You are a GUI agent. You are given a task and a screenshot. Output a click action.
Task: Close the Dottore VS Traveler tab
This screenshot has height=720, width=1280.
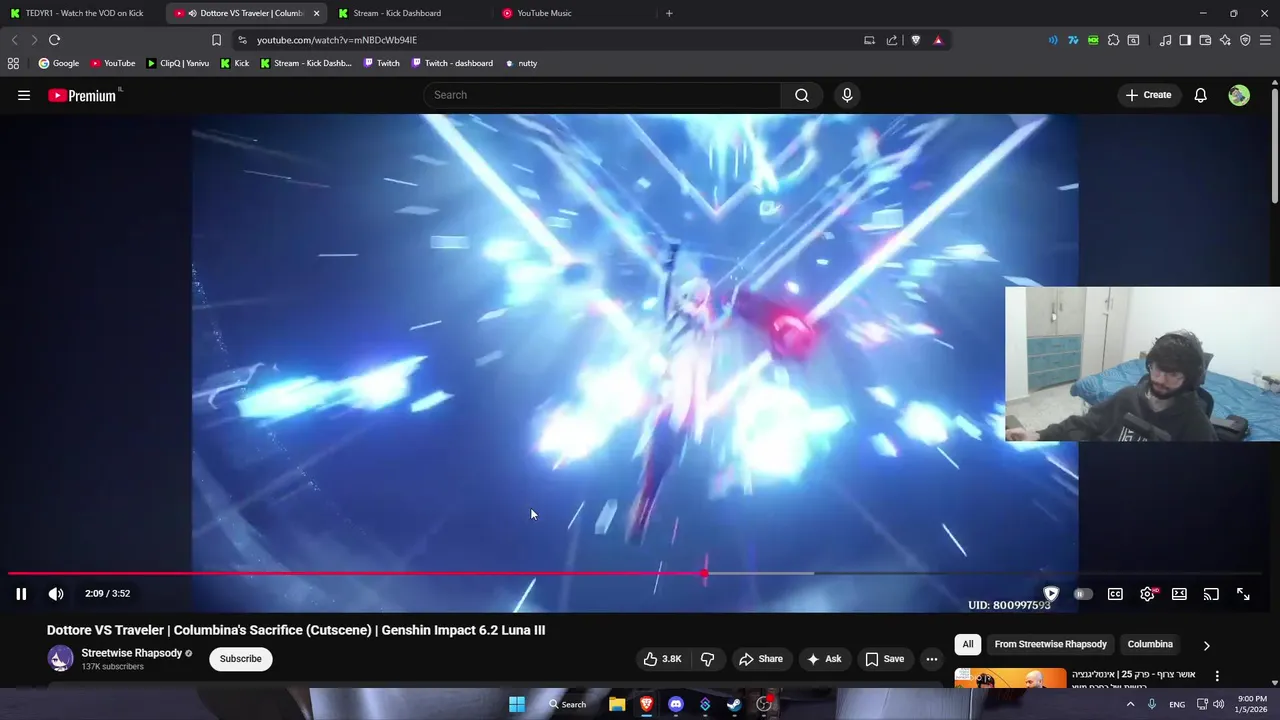tap(316, 13)
